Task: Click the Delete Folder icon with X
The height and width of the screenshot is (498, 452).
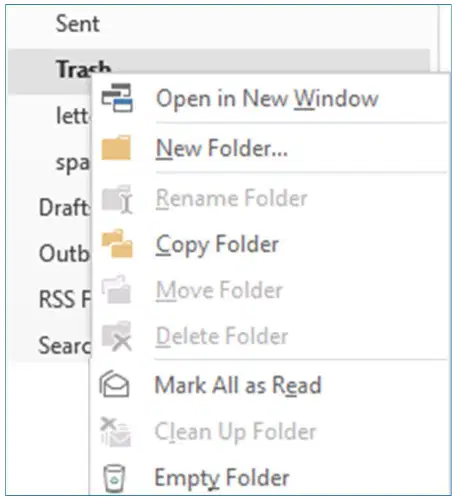Action: 117,336
